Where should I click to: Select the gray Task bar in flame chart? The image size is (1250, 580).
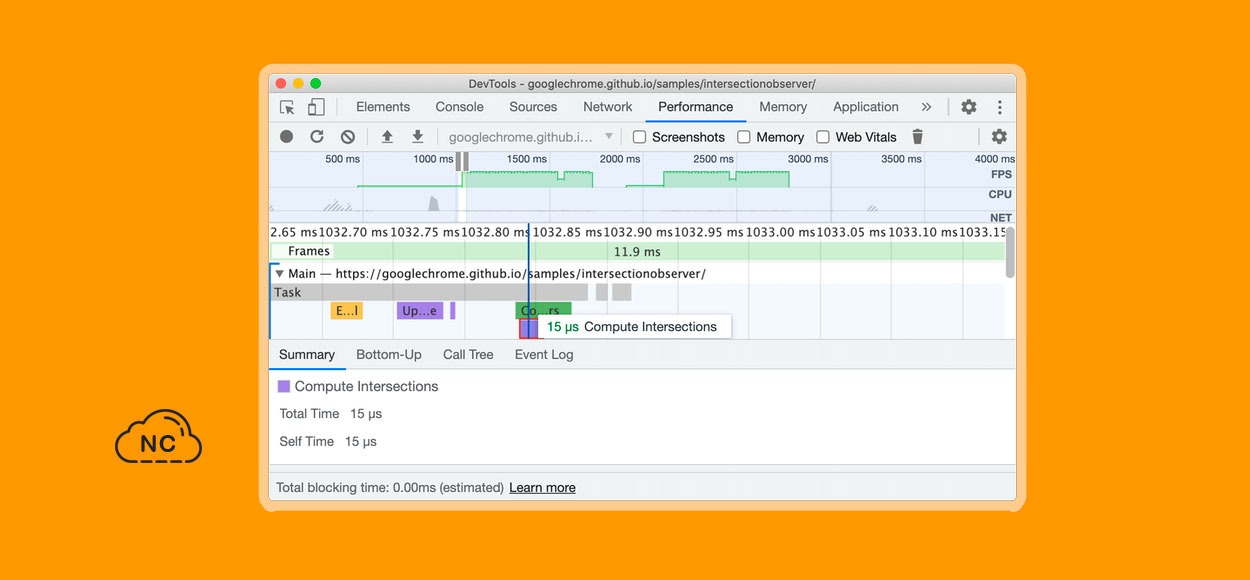(430, 293)
